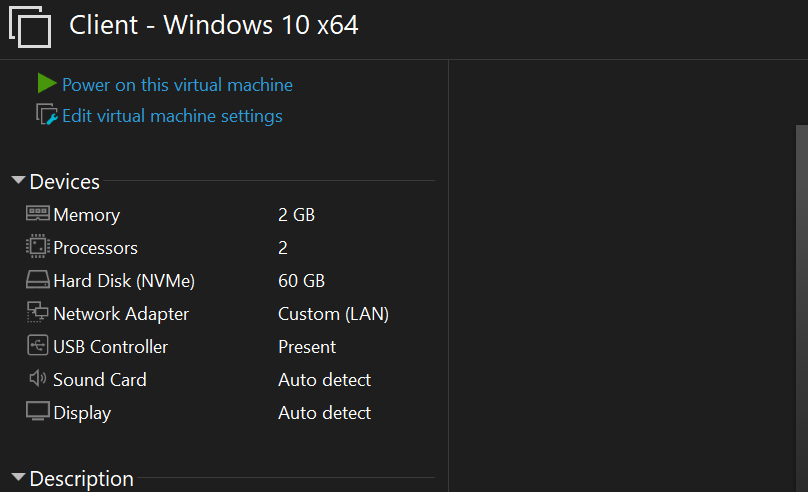This screenshot has height=492, width=808.
Task: Click the VM icon beside the title
Action: click(x=30, y=26)
